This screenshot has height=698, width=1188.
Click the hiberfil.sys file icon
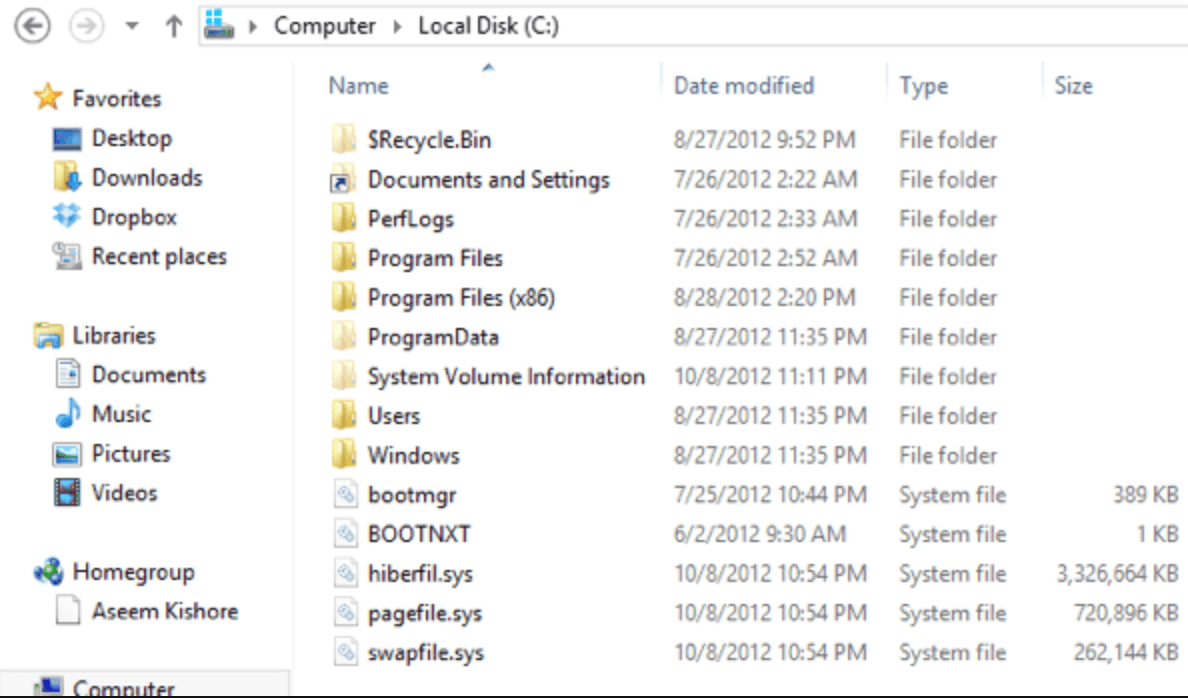(345, 573)
